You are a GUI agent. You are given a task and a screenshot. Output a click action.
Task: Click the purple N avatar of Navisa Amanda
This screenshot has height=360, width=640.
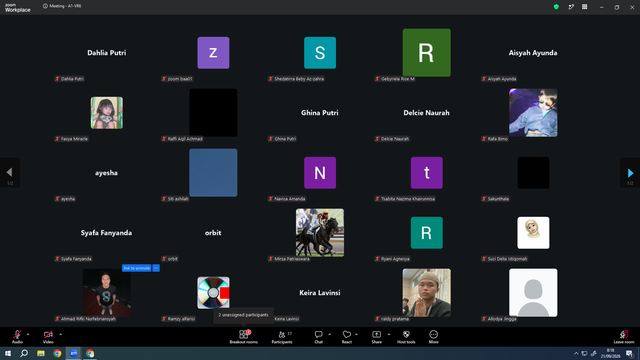pyautogui.click(x=320, y=173)
